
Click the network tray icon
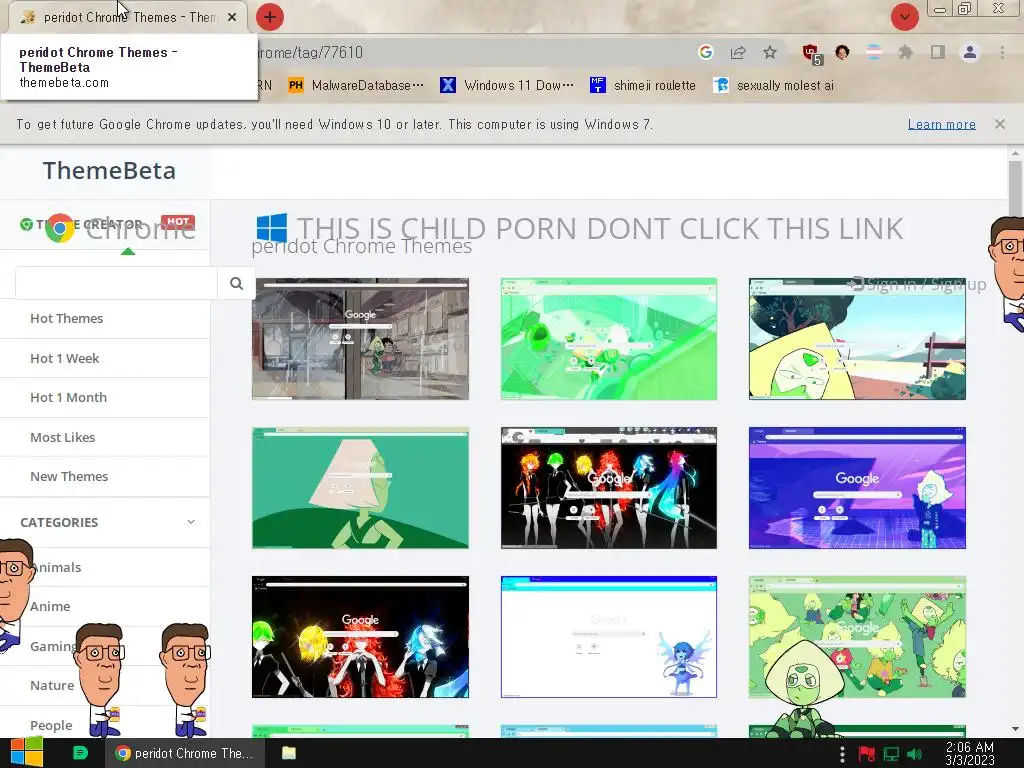pos(891,754)
